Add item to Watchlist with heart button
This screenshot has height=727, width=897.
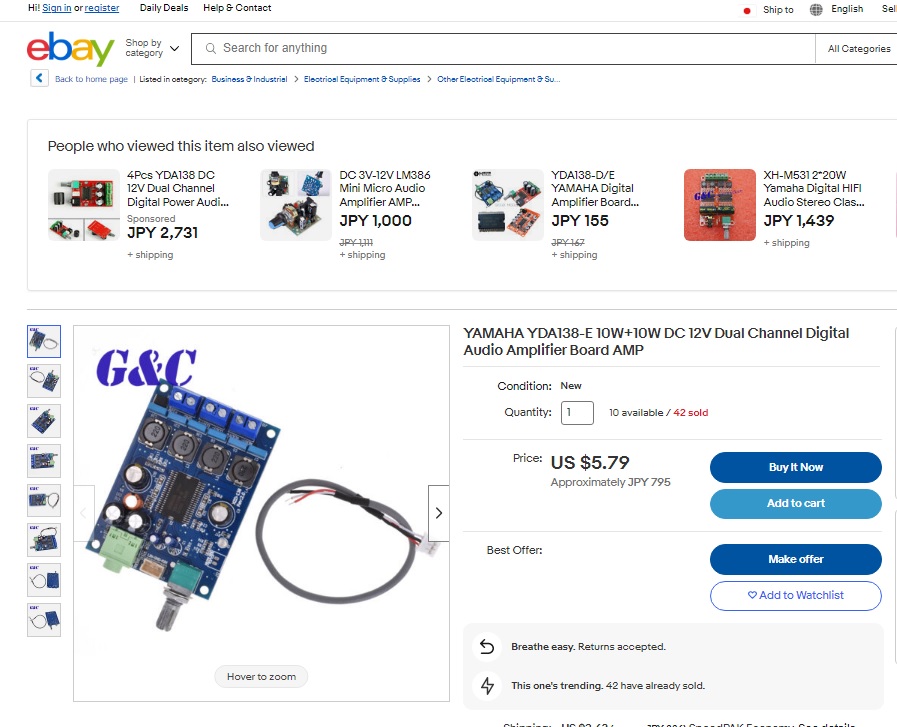796,595
